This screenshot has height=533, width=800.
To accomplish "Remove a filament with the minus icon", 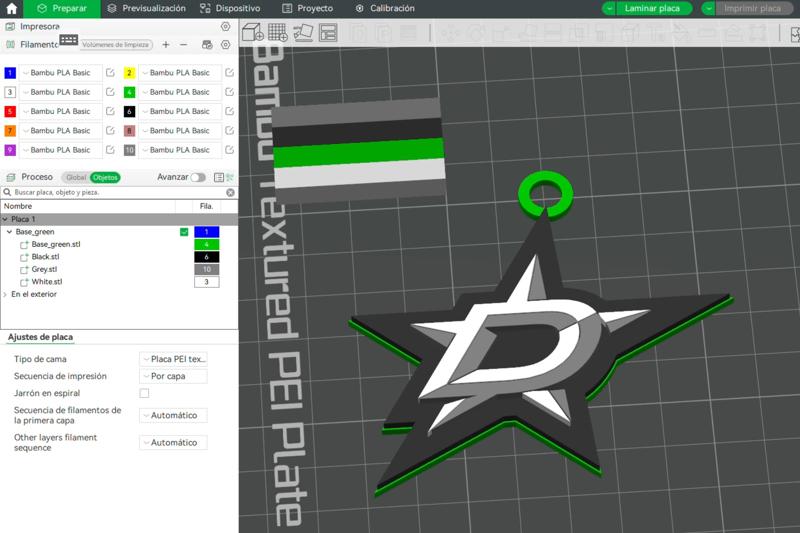I will tap(184, 45).
